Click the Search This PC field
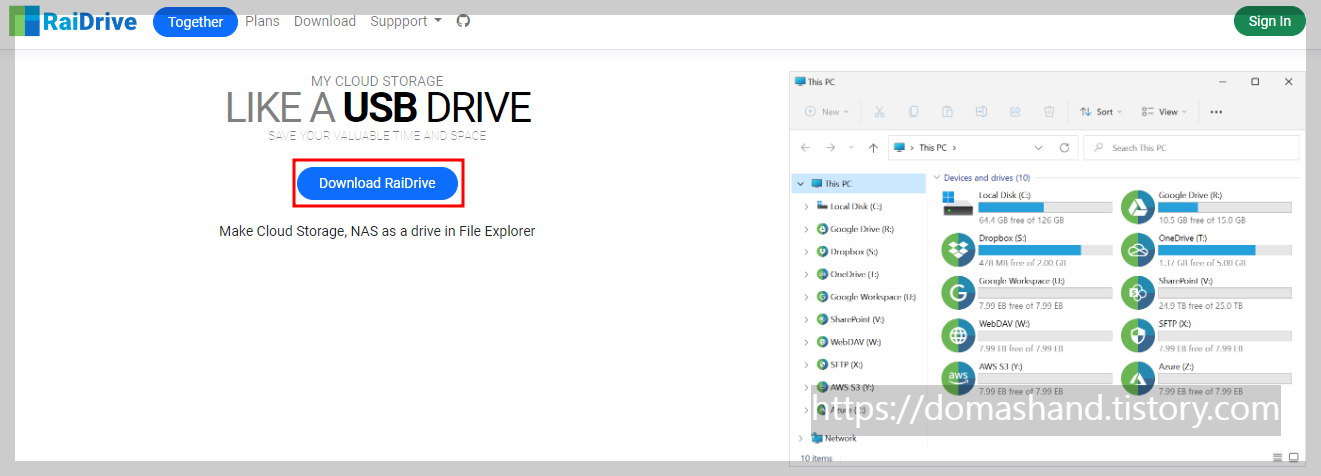This screenshot has width=1321, height=476. point(1191,147)
